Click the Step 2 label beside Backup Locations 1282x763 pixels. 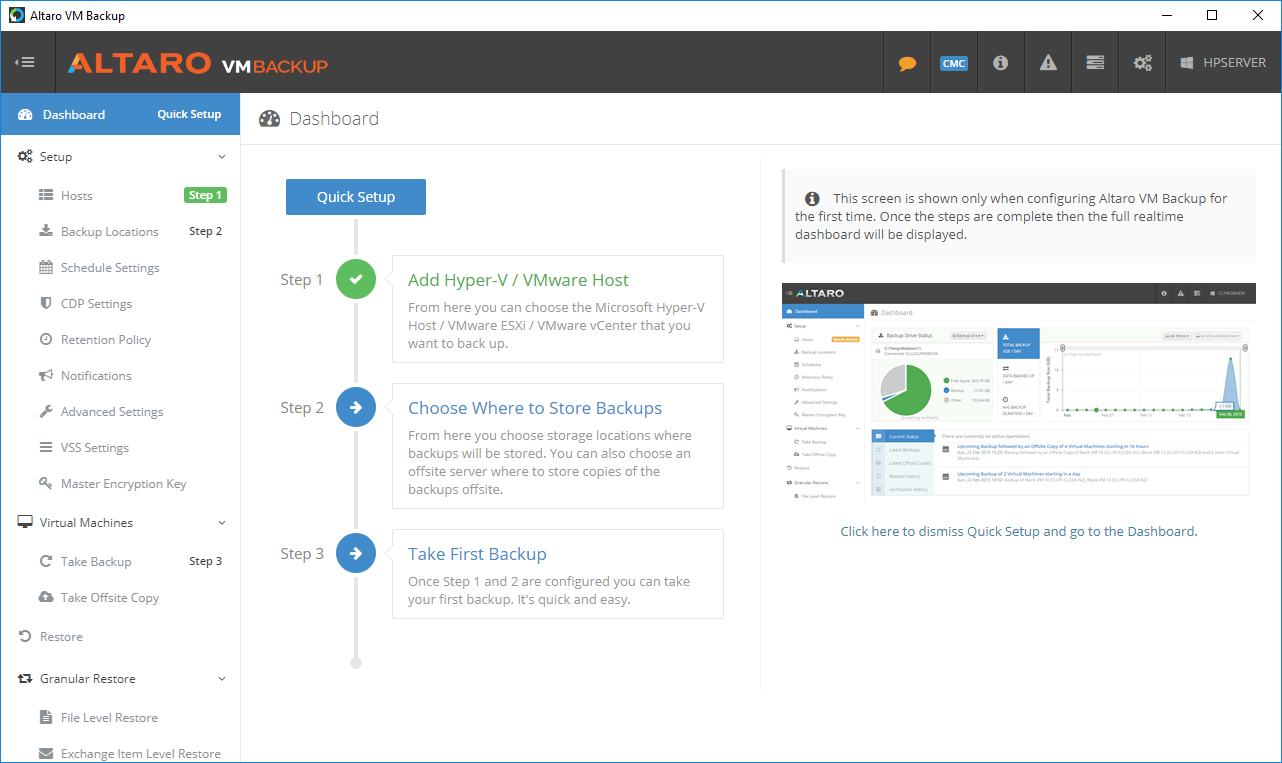coord(206,231)
